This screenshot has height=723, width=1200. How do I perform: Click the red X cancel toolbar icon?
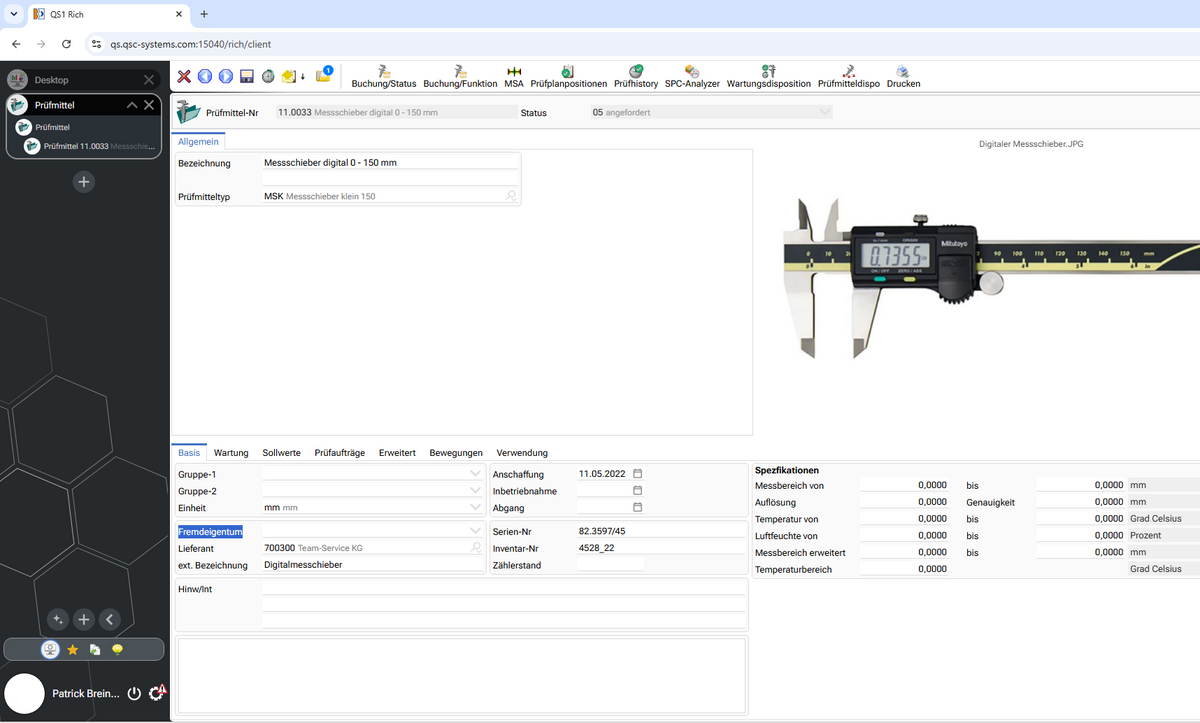point(184,76)
